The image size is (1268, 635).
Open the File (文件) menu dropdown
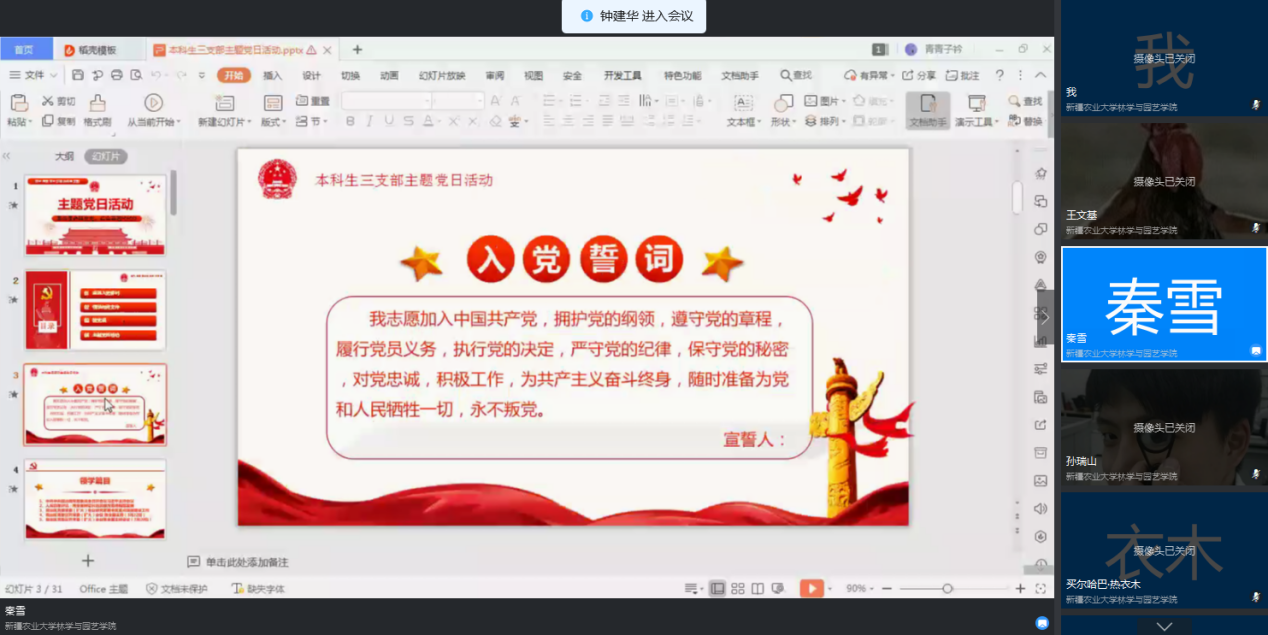[33, 75]
